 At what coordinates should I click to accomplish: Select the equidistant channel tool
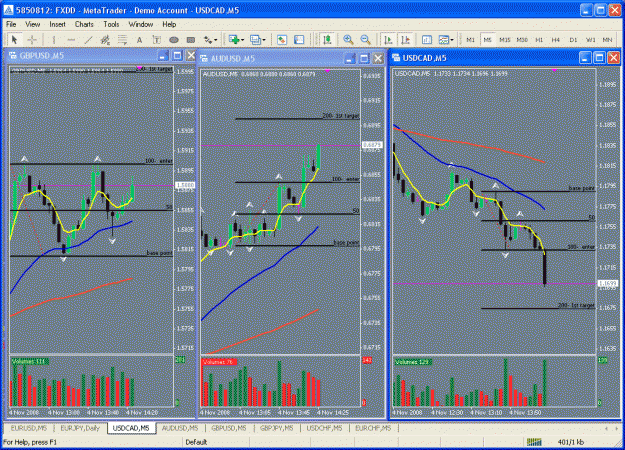(105, 39)
